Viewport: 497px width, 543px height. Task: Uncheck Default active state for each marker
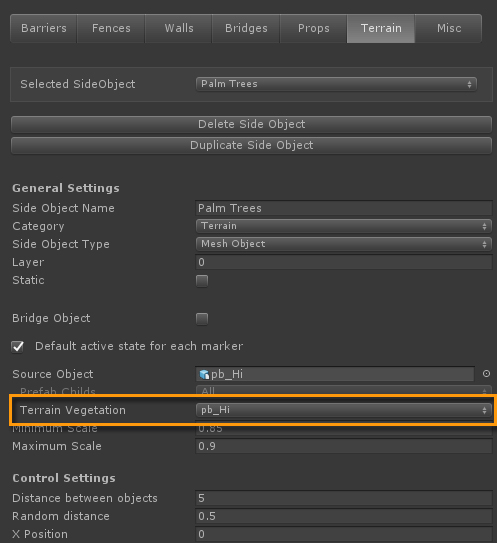(17, 346)
